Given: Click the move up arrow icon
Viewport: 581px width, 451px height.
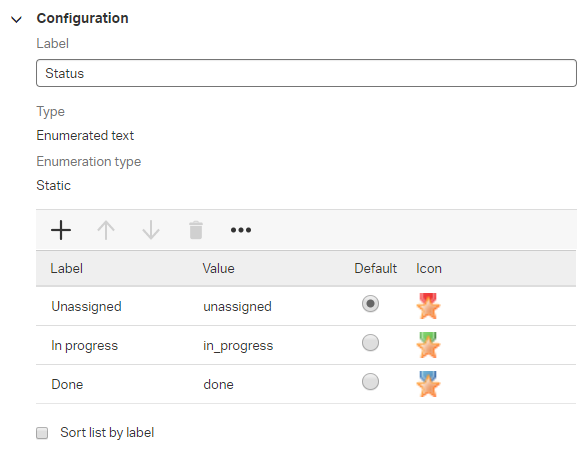Looking at the screenshot, I should 106,230.
